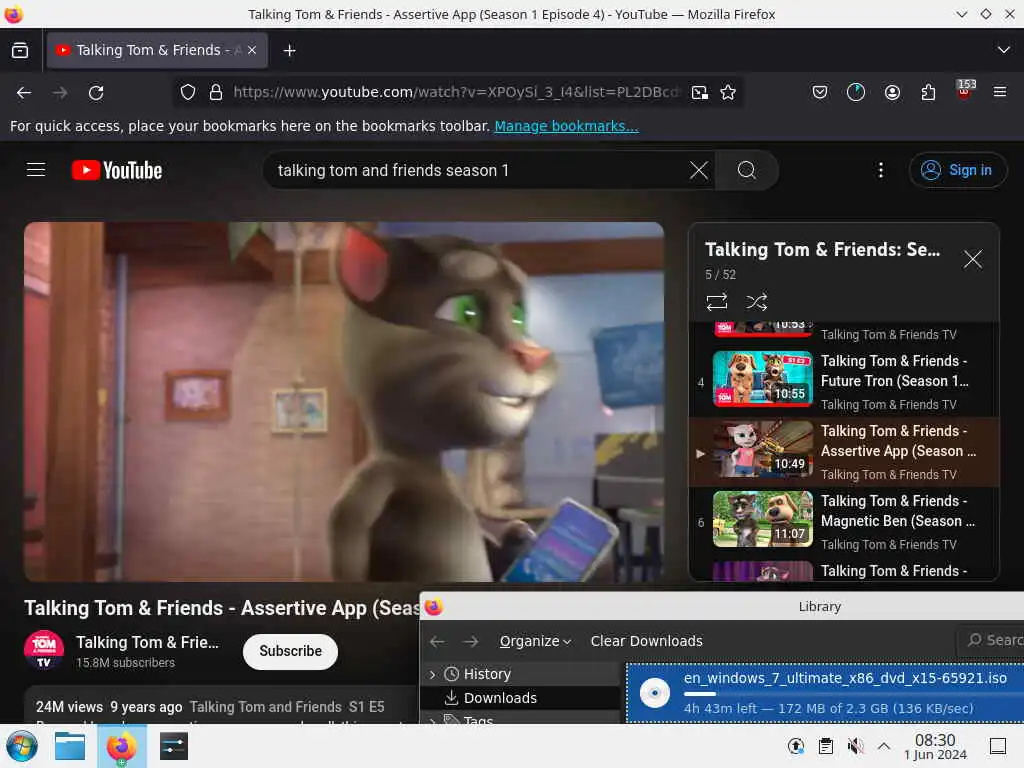Open the clipboard tray icon
This screenshot has height=768, width=1024.
[x=825, y=746]
